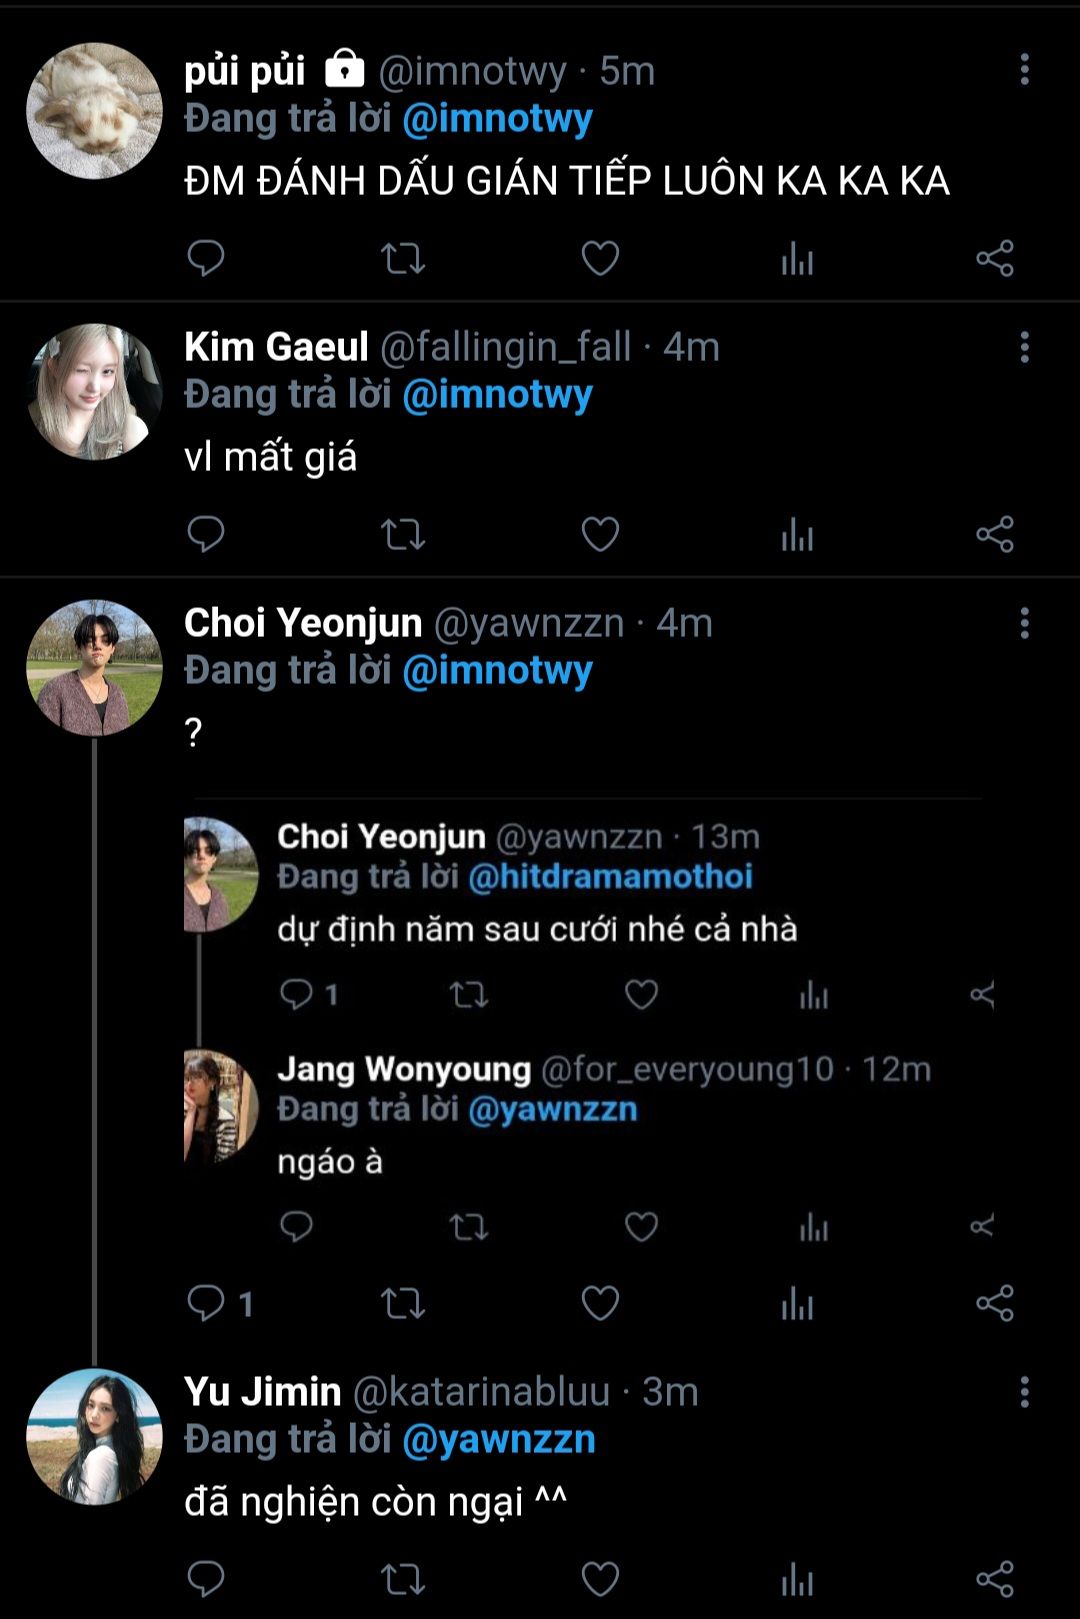Like pủi pủi's tweet
This screenshot has width=1080, height=1619.
[x=600, y=258]
